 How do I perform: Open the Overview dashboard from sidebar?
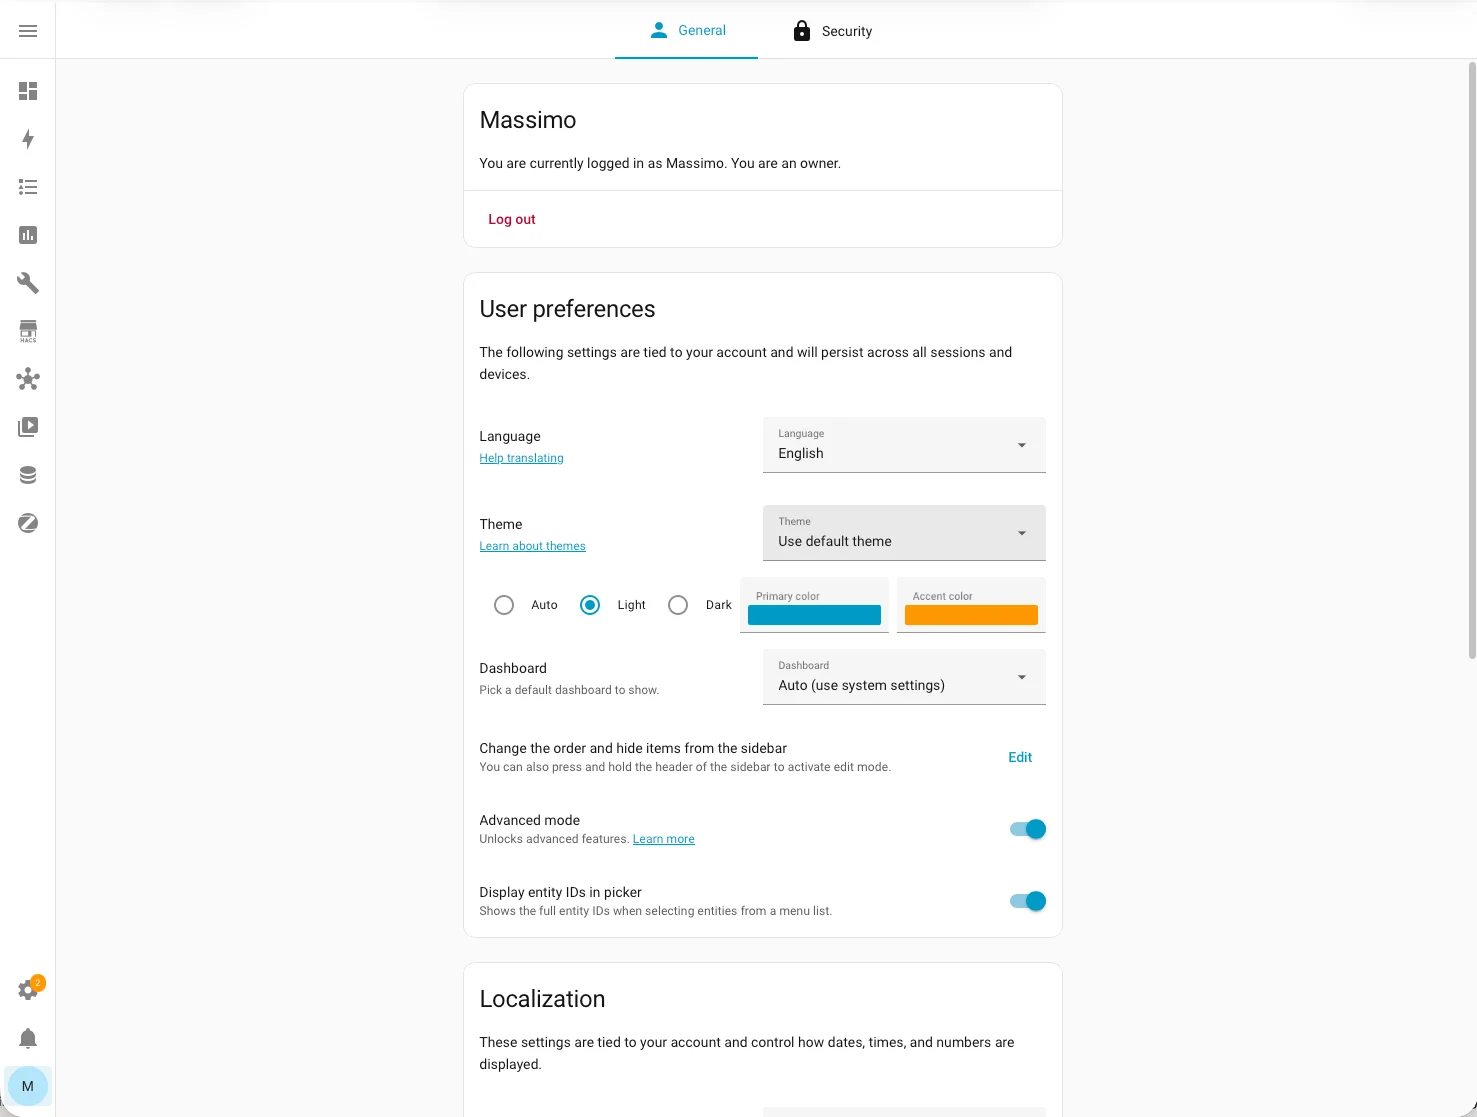tap(28, 91)
